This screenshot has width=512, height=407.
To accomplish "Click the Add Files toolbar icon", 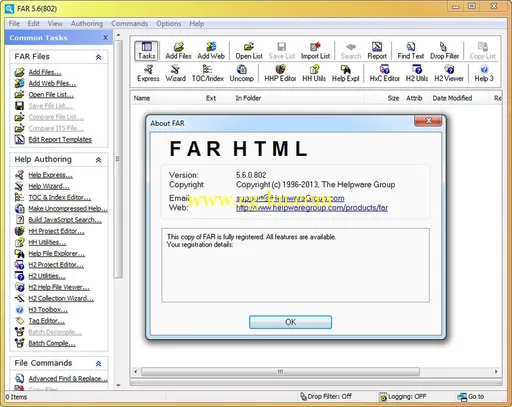I will pos(178,51).
